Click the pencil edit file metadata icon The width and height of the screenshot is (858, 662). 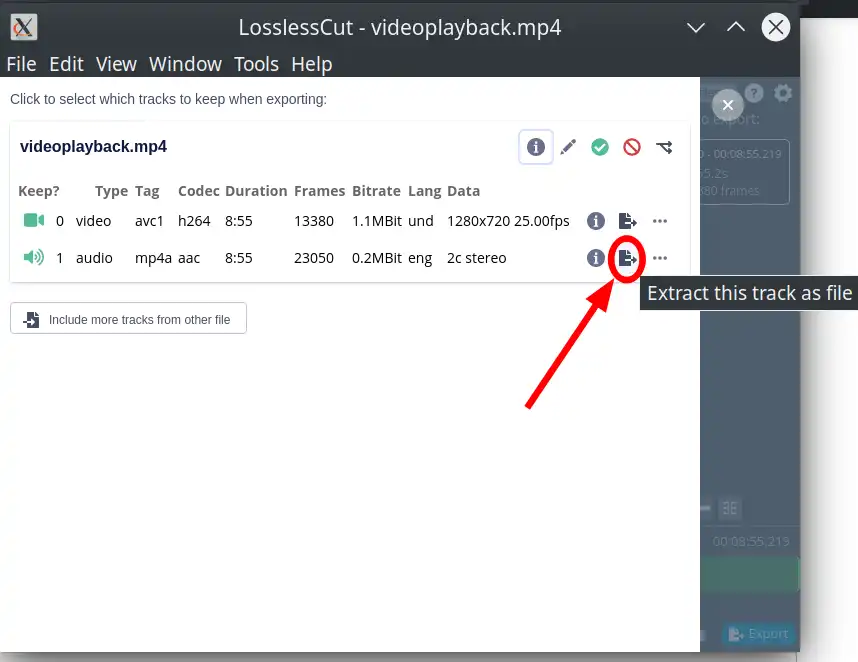(x=568, y=147)
